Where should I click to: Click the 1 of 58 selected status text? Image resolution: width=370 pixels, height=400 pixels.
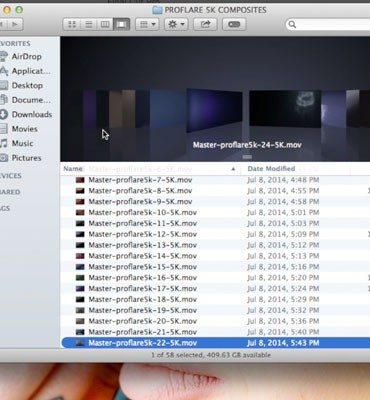coord(211,355)
